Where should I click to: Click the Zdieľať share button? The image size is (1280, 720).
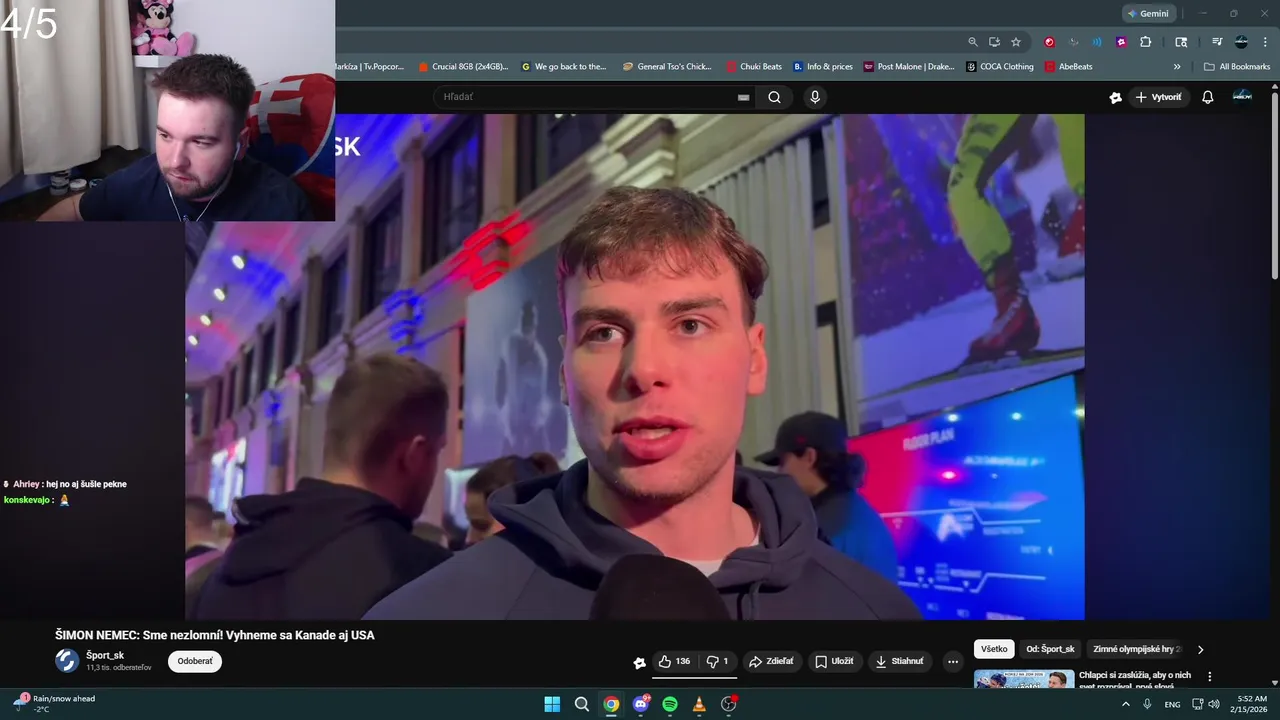point(771,661)
